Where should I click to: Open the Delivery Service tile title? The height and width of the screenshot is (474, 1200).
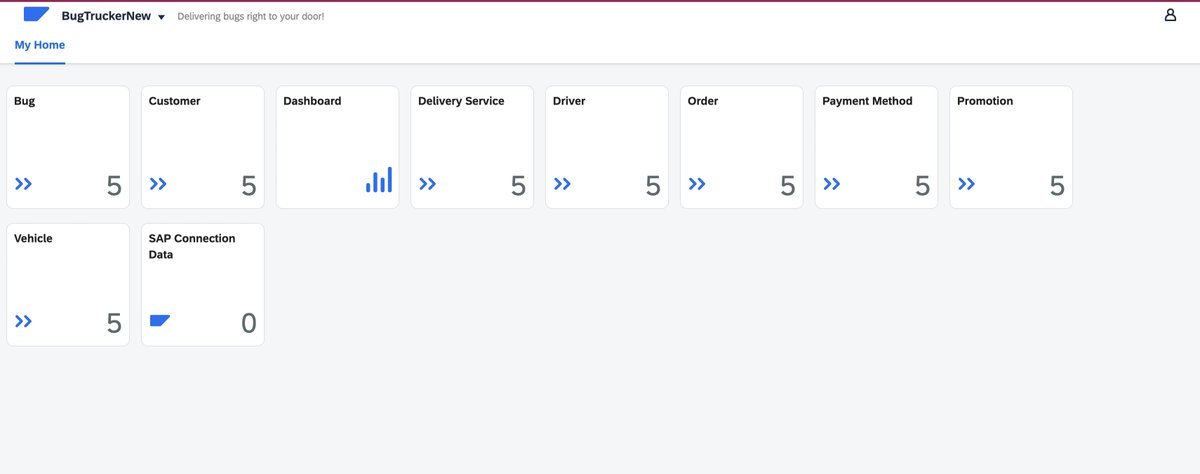point(461,101)
